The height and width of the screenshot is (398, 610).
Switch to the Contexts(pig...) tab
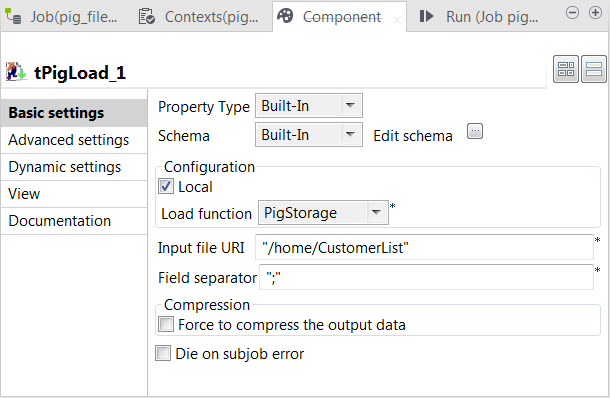point(198,16)
